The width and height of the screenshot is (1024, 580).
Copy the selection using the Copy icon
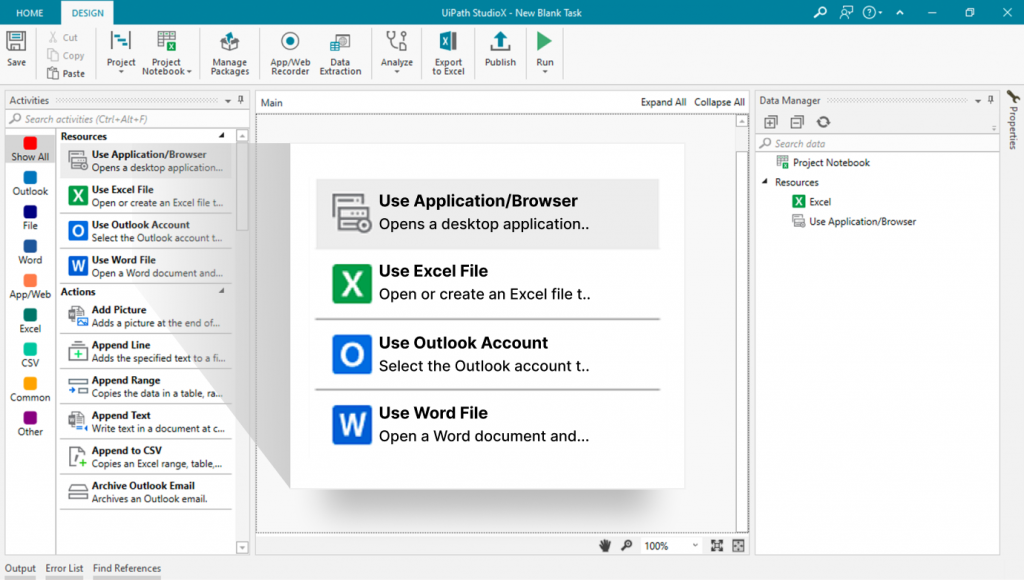pos(53,56)
